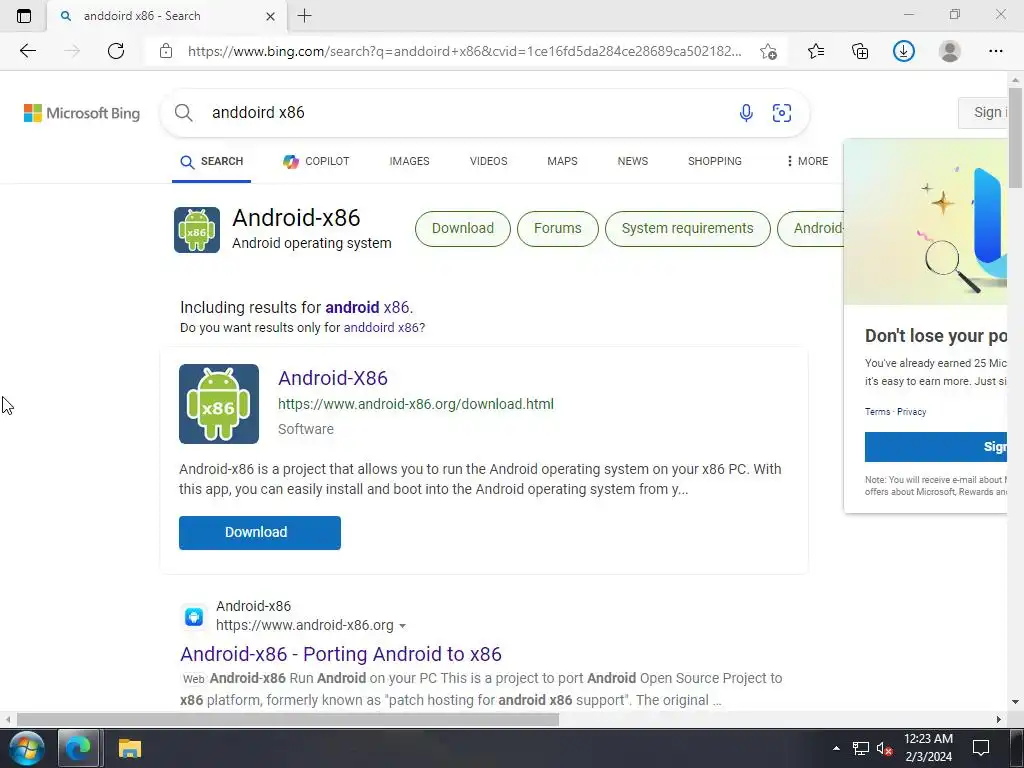Open the Android-X86 title link
The width and height of the screenshot is (1024, 768).
pos(333,378)
